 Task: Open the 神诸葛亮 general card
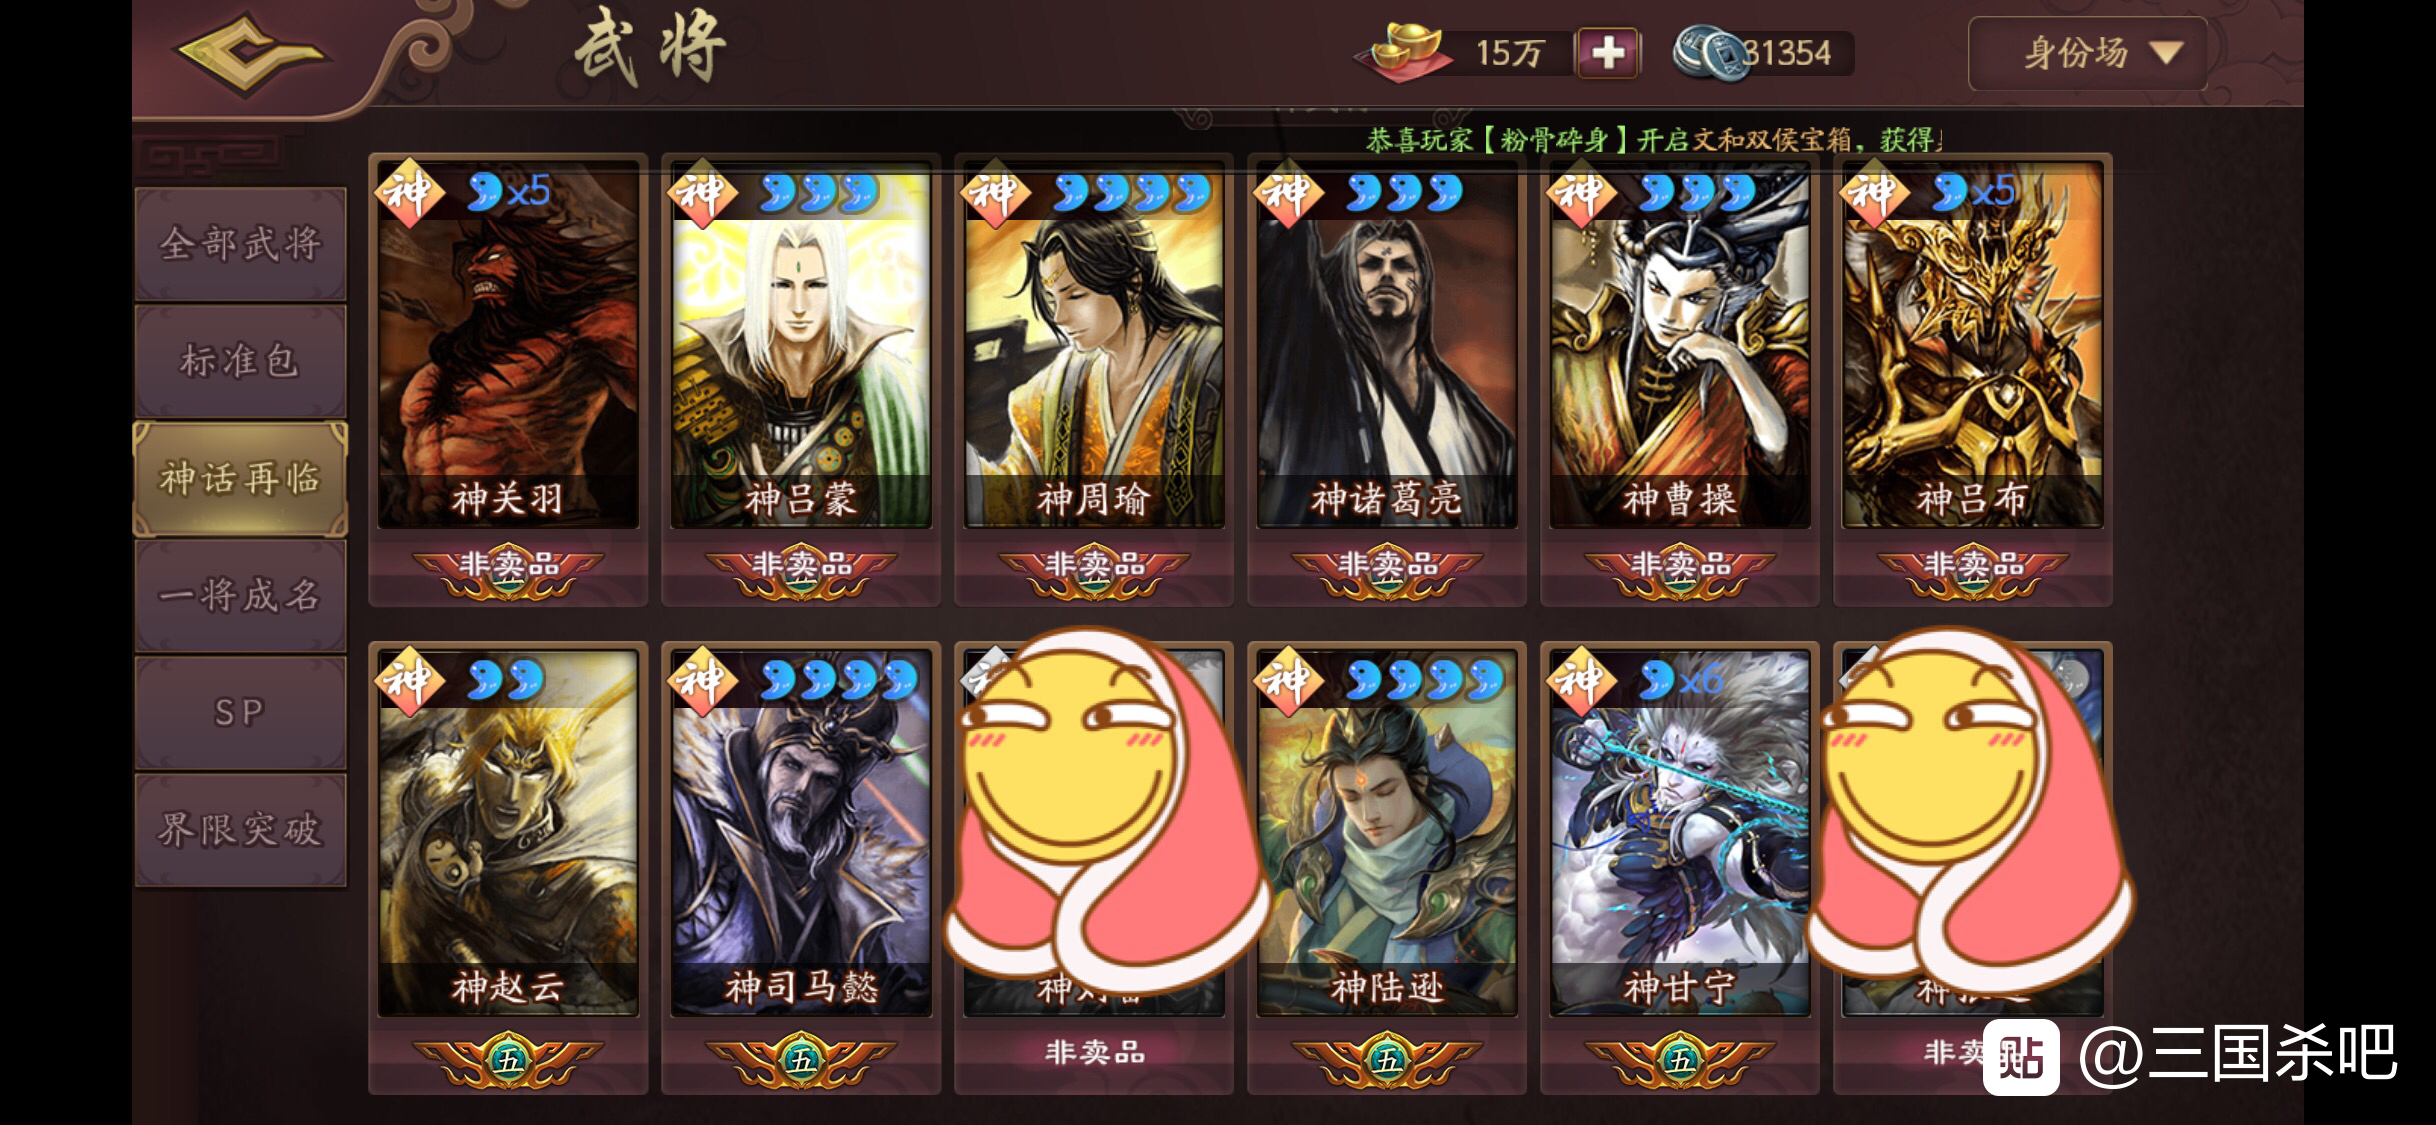tap(1387, 344)
